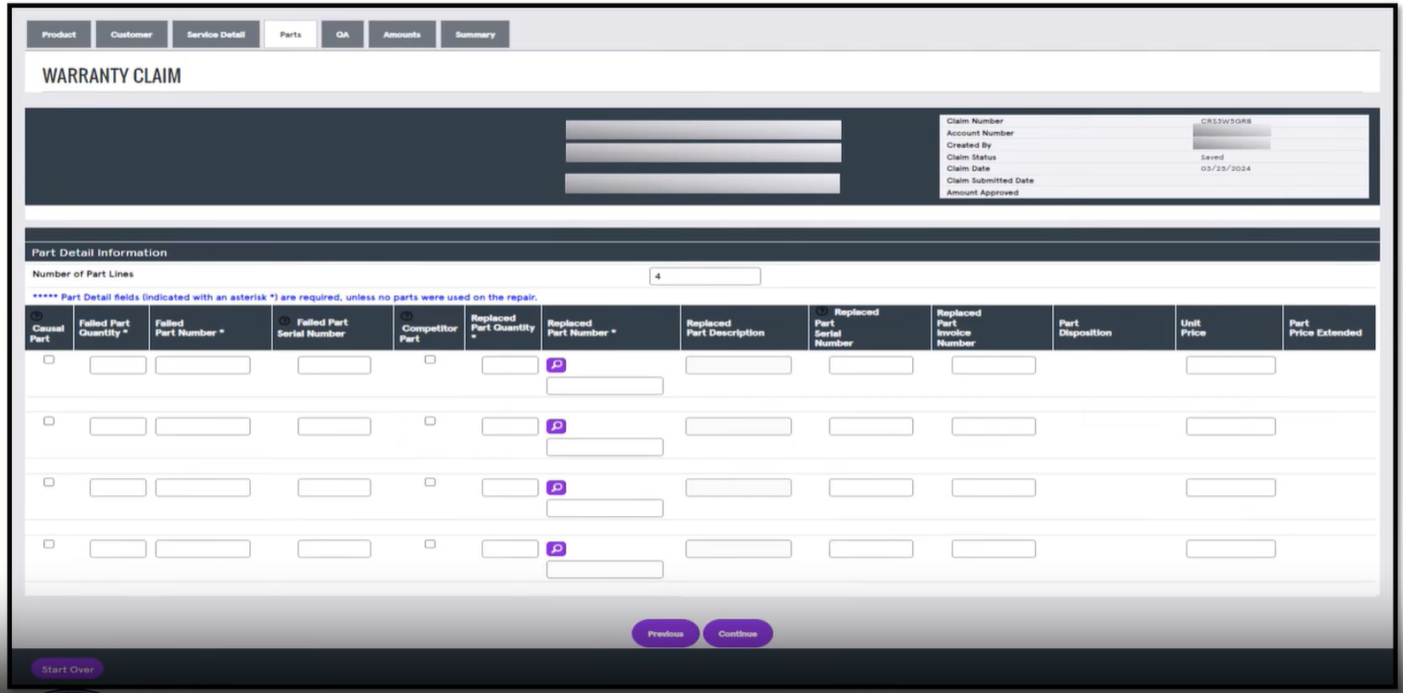This screenshot has height=693, width=1403.
Task: Toggle the Competitor Part checkbox in the third row
Action: (430, 482)
